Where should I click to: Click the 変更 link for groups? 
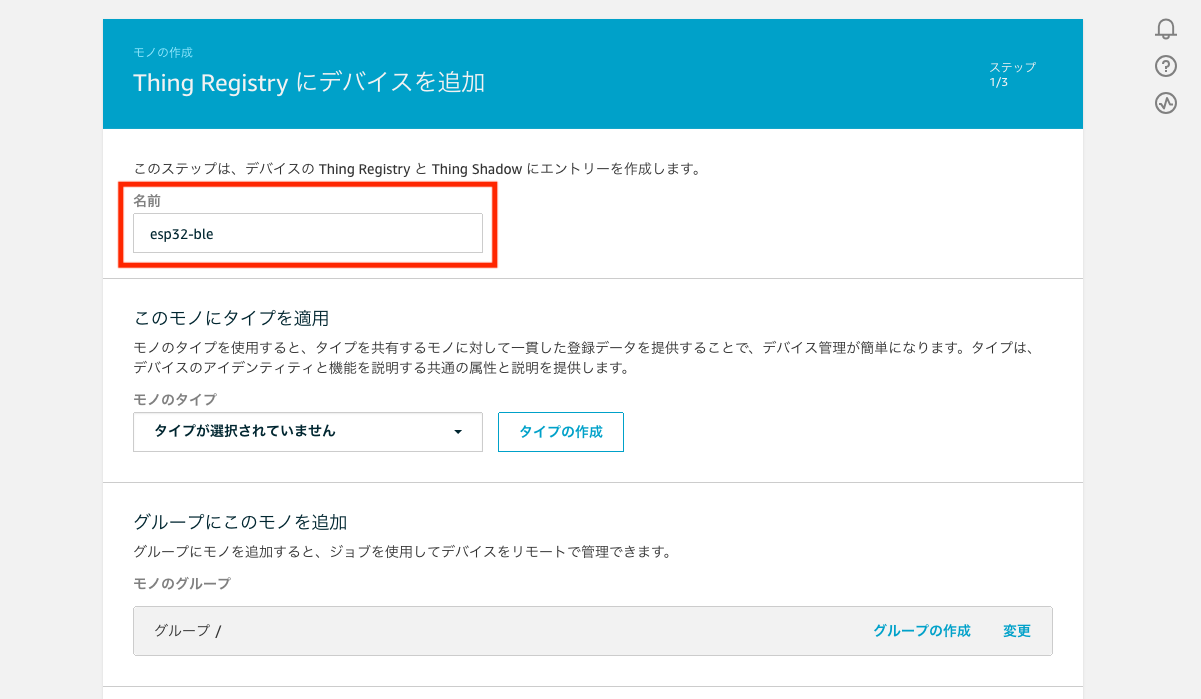point(1016,631)
